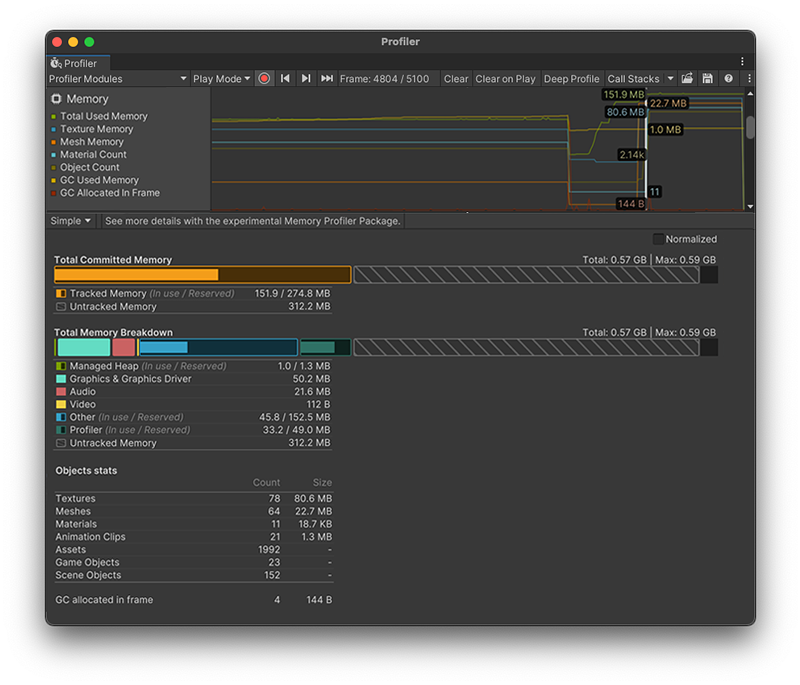Click the Clear button

[456, 78]
